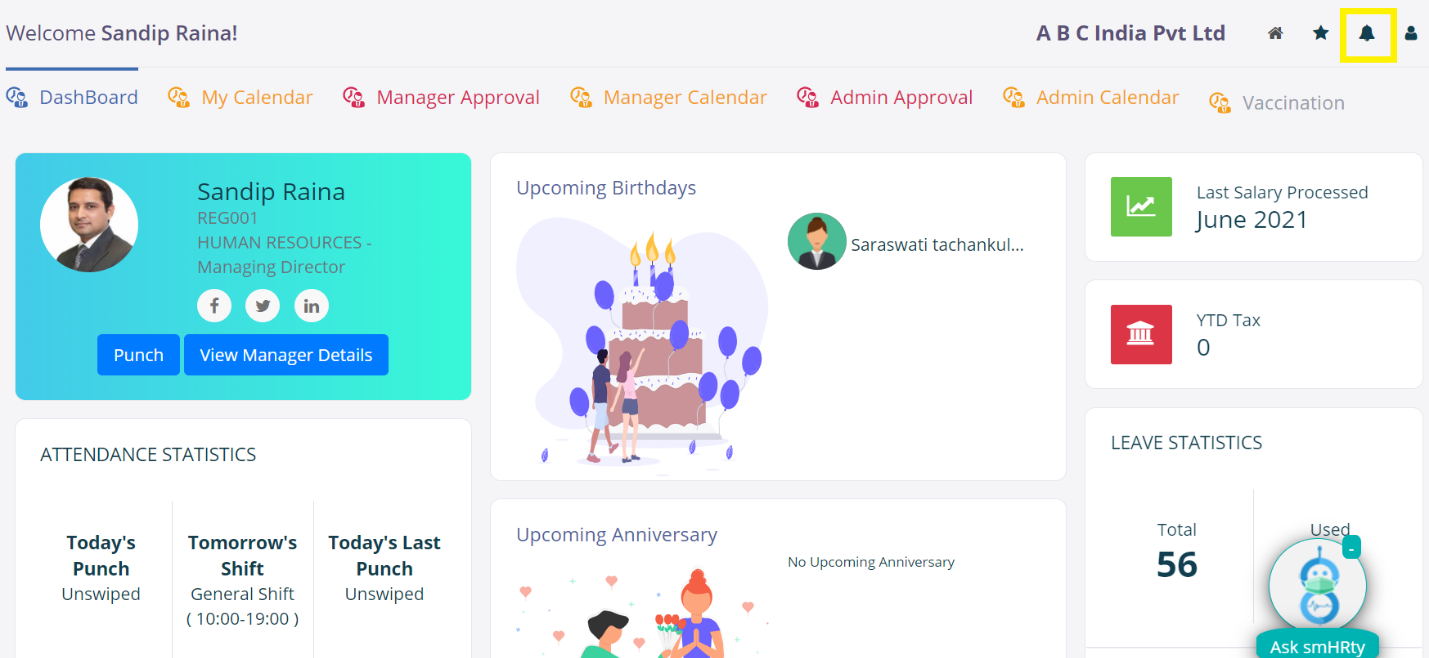Click the green Last Salary chart icon
Viewport: 1429px width, 658px height.
(x=1141, y=206)
